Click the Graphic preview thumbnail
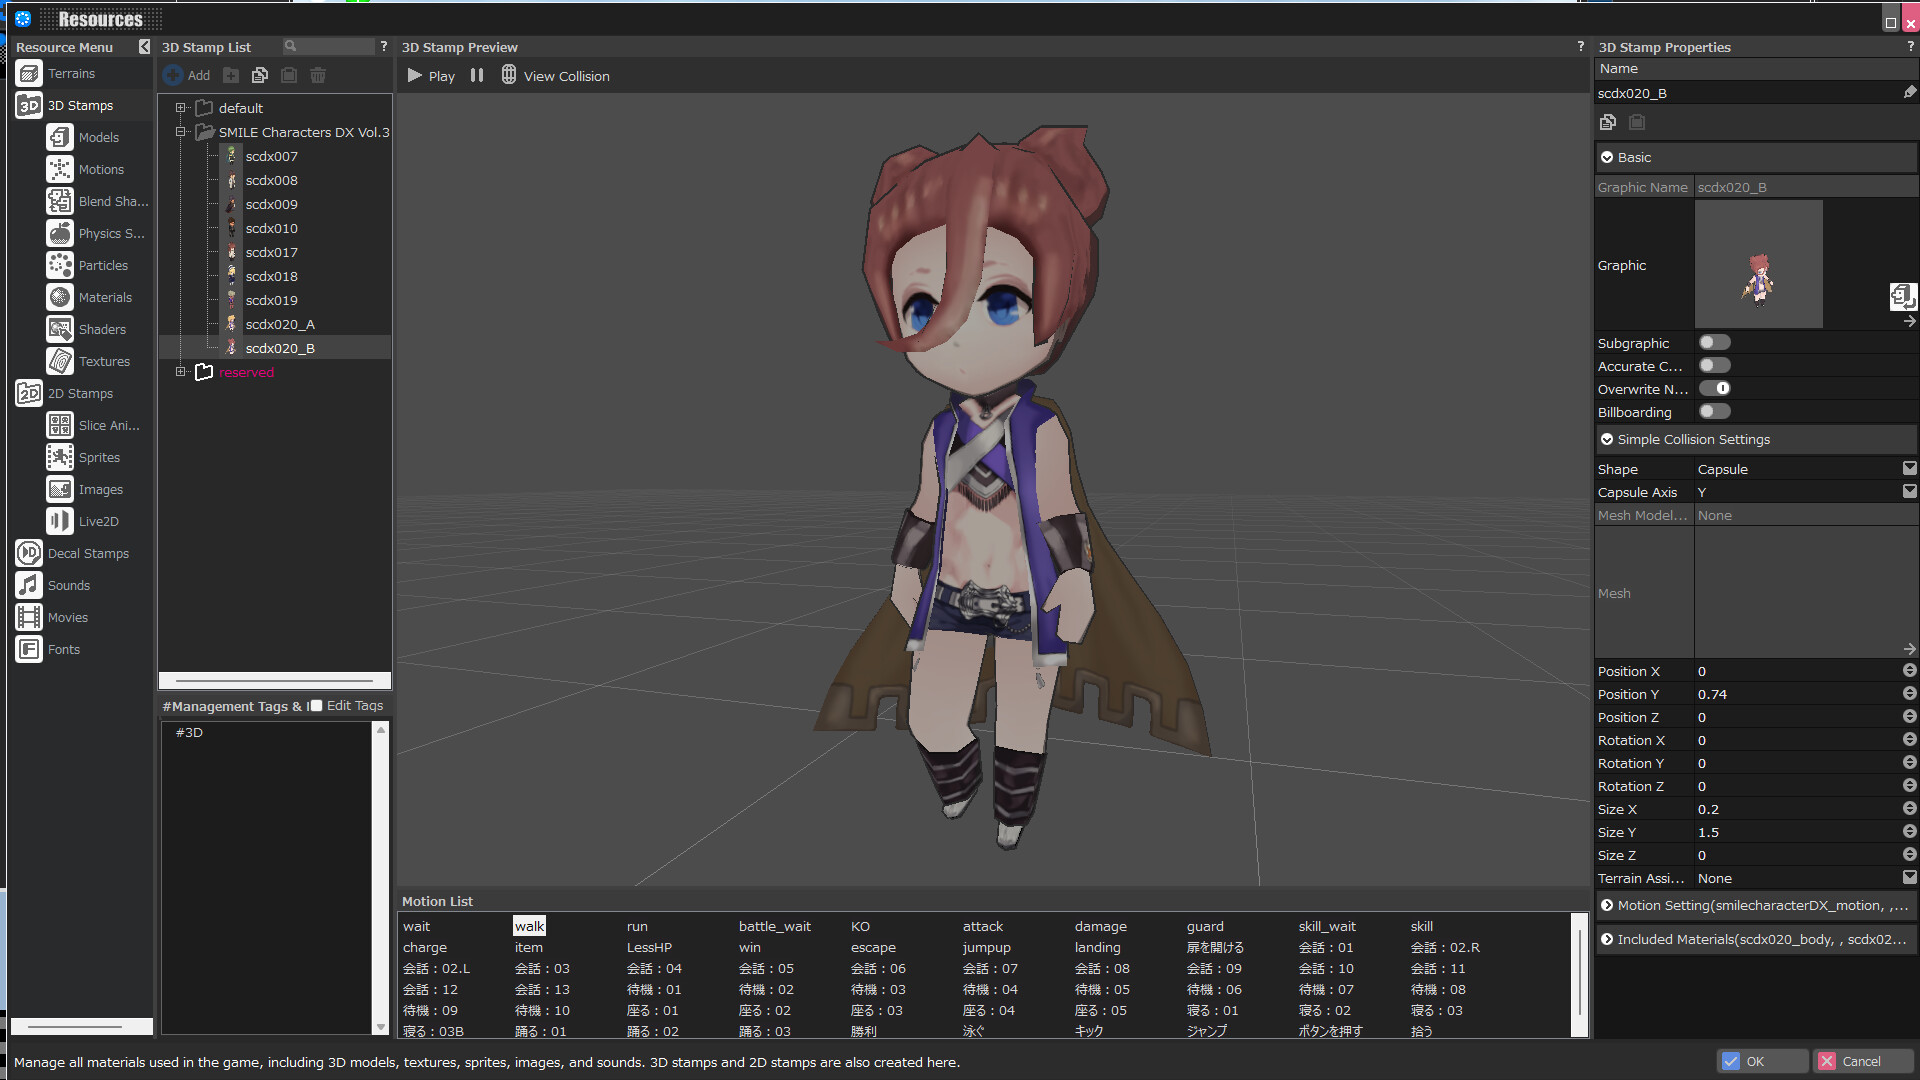 click(x=1759, y=265)
